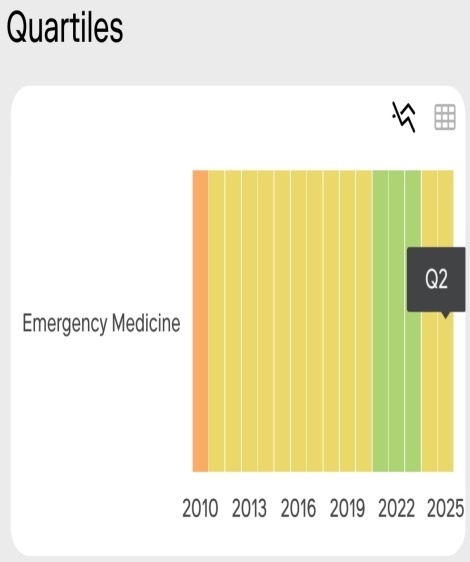Image resolution: width=470 pixels, height=562 pixels.
Task: Select the yellow 2013 quartile bar
Action: (x=249, y=321)
